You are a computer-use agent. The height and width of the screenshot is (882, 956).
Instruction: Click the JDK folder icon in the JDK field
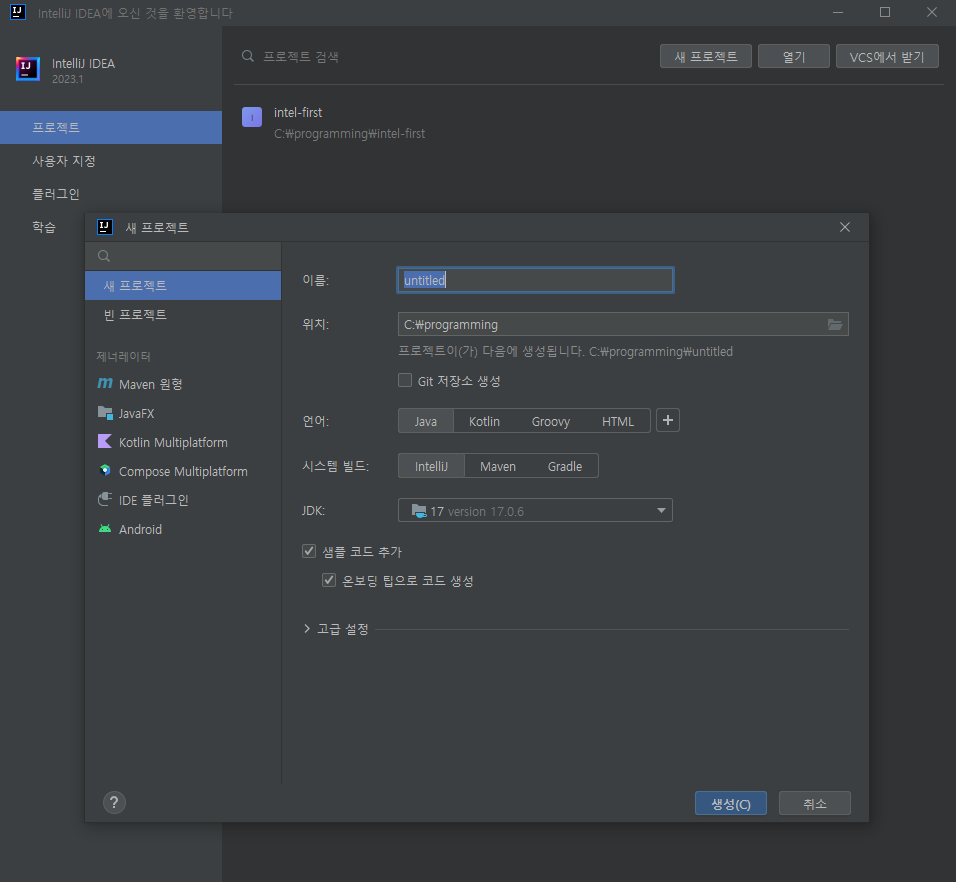[419, 511]
